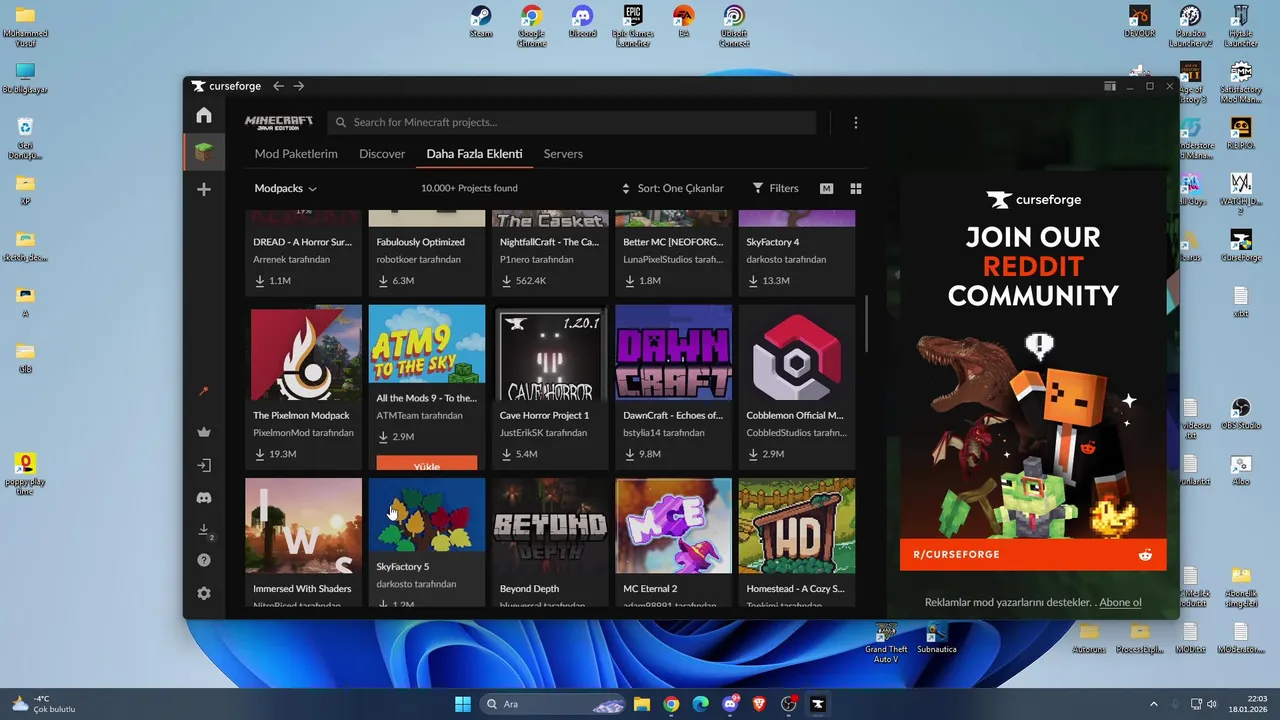The image size is (1280, 720).
Task: Open Brave browser from the taskbar
Action: pos(759,704)
